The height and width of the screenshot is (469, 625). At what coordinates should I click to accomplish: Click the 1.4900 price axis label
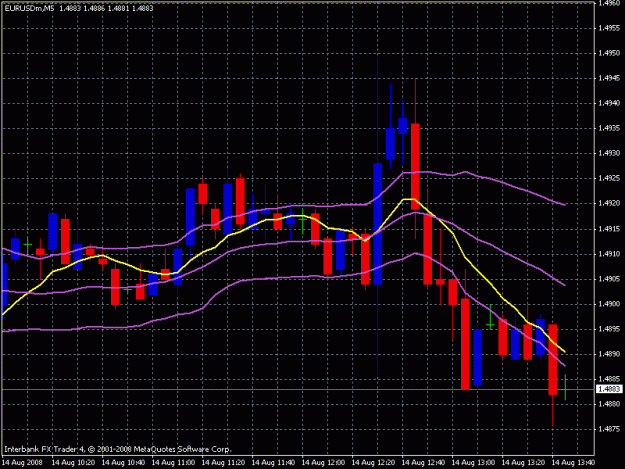click(609, 304)
